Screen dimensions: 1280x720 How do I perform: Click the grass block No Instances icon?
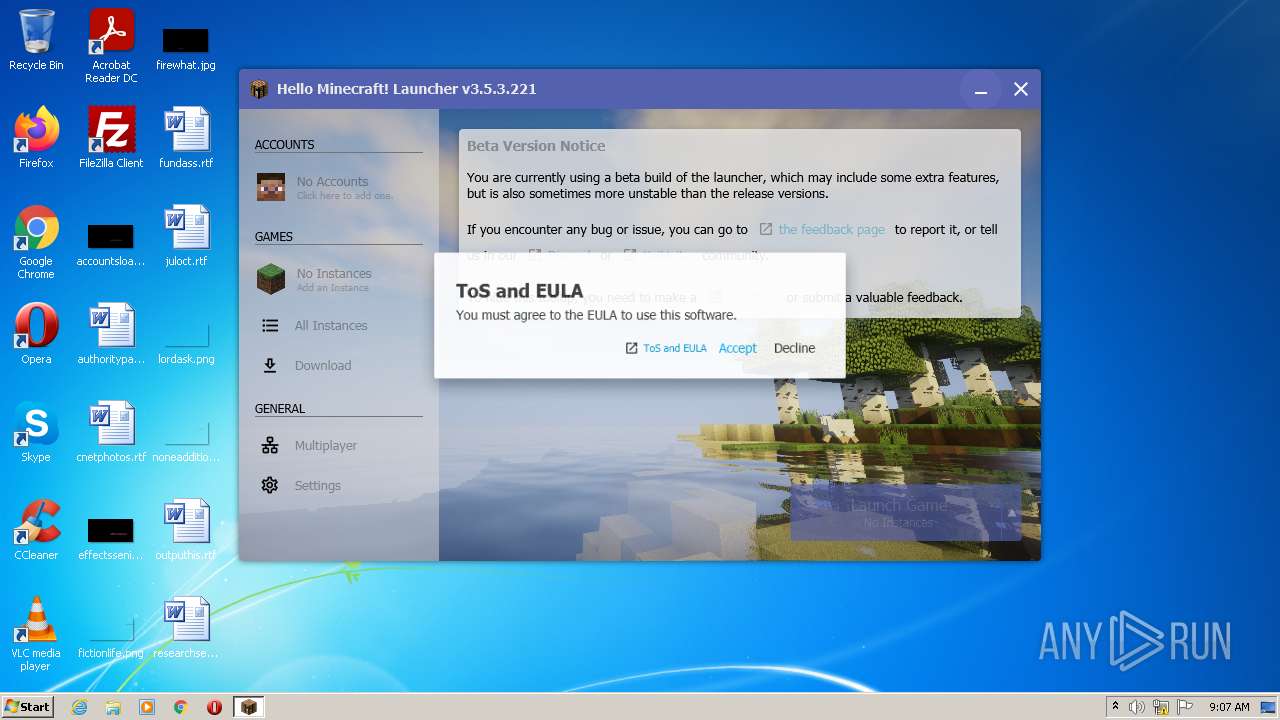270,279
